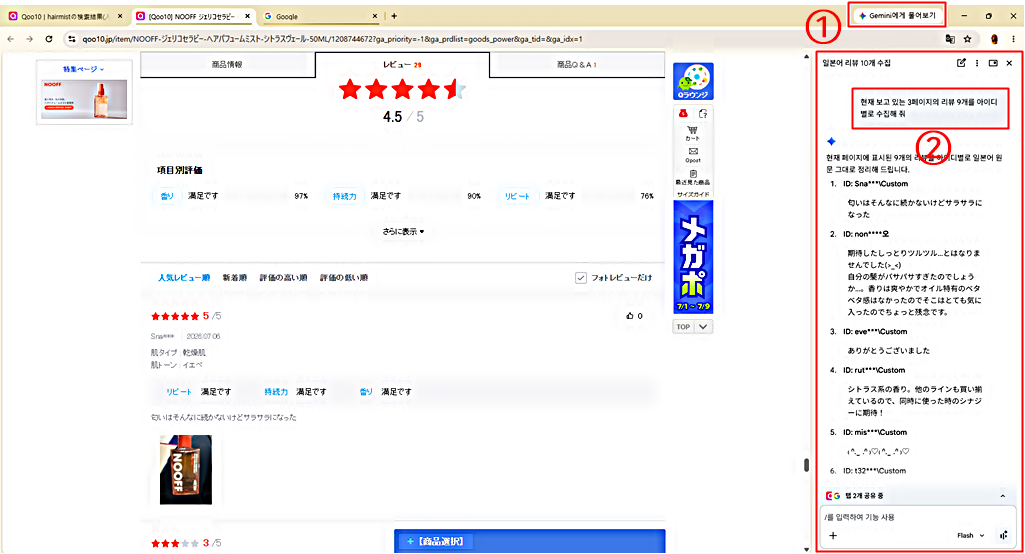Click the red money bag icon in sidebar
Screen dimensions: 1025x554
[683, 114]
